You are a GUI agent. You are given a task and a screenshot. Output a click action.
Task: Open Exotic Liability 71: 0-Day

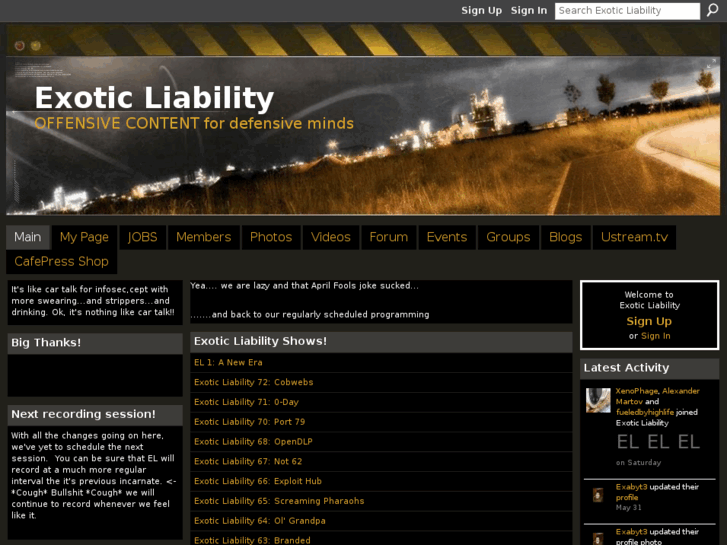click(246, 402)
